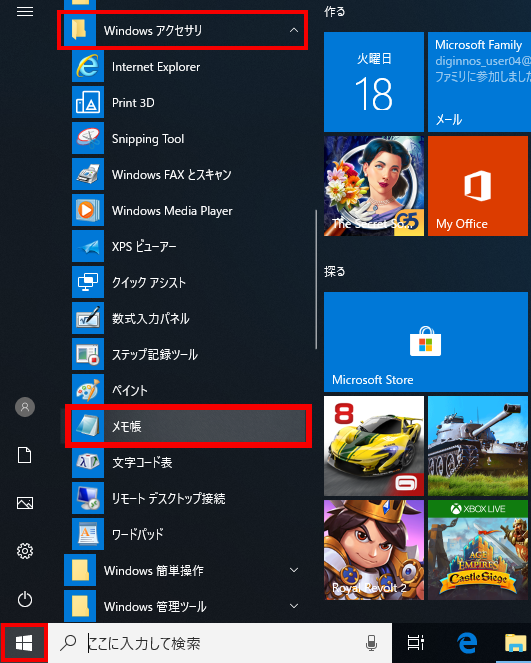Open the tank game tile

point(478,446)
